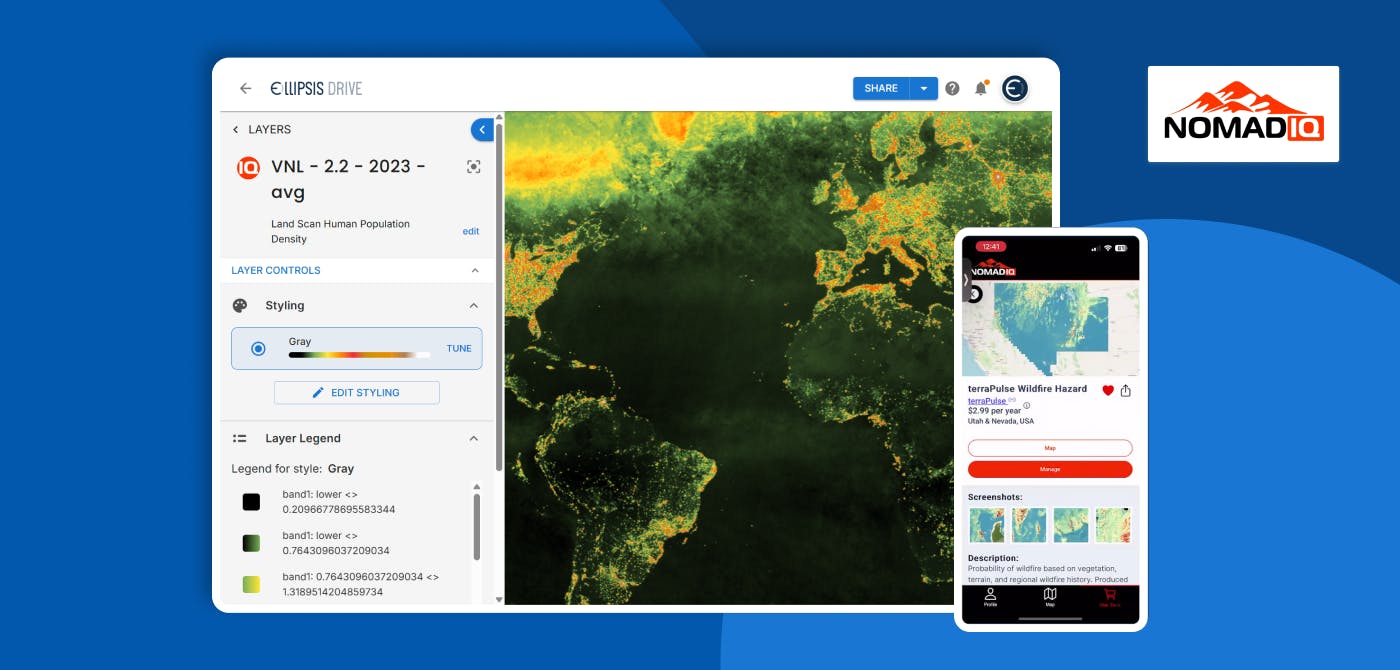This screenshot has width=1400, height=670.
Task: Tap the share icon next to heart
Action: [1126, 391]
